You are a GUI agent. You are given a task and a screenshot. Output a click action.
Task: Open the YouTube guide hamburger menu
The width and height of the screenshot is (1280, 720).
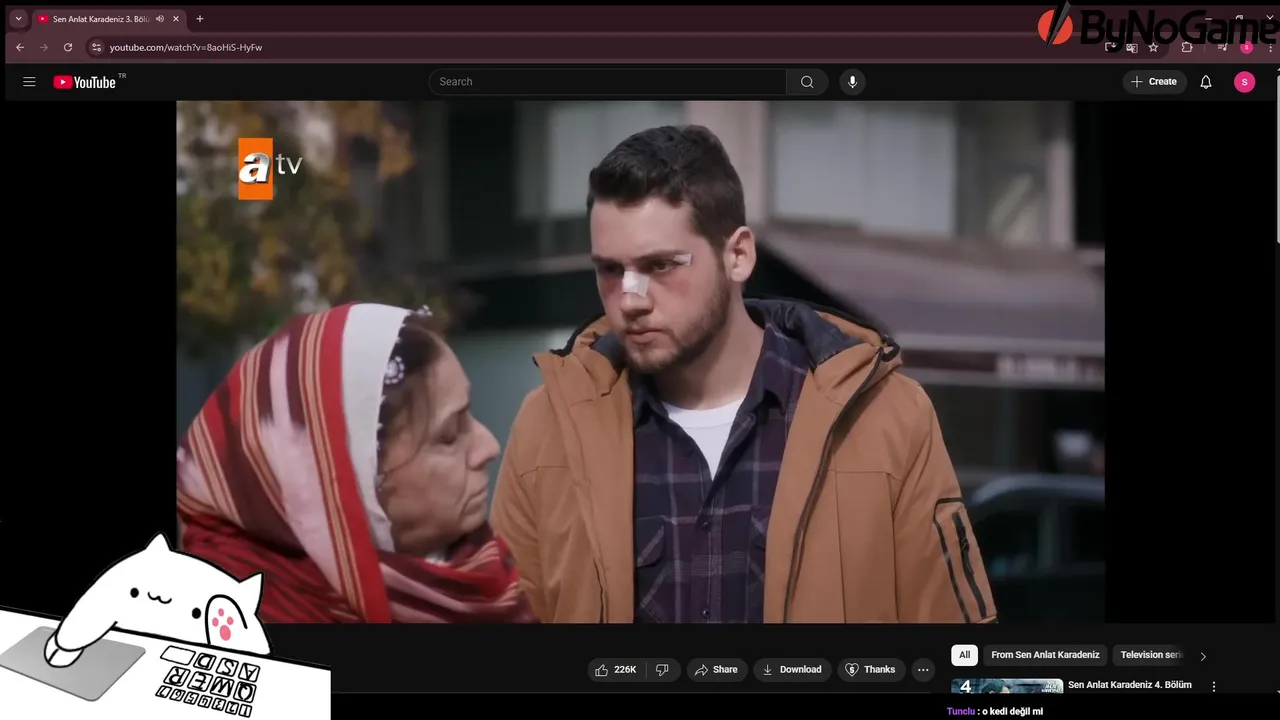29,82
